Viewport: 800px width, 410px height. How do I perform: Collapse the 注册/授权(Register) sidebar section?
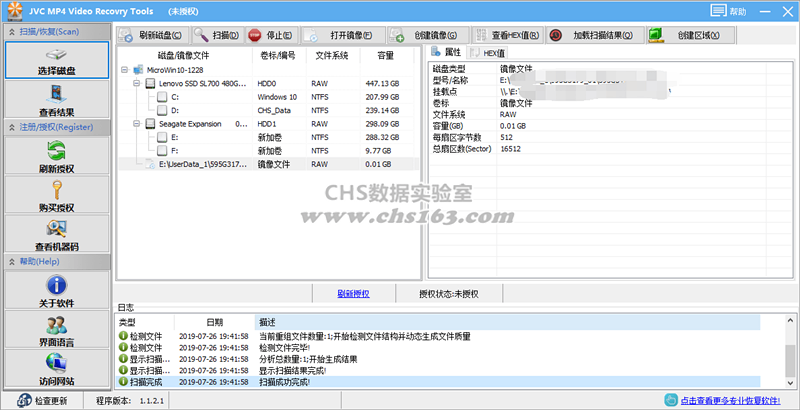click(56, 127)
